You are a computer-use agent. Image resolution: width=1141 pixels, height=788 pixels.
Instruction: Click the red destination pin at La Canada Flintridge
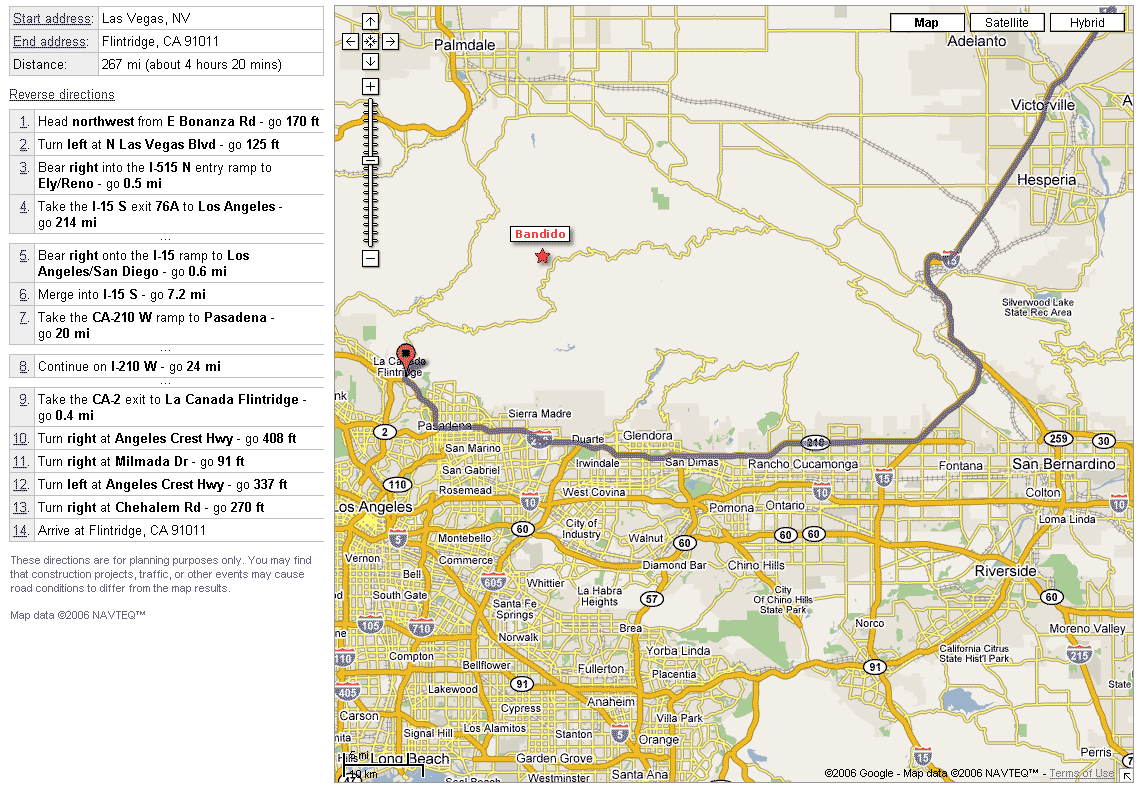coord(405,354)
